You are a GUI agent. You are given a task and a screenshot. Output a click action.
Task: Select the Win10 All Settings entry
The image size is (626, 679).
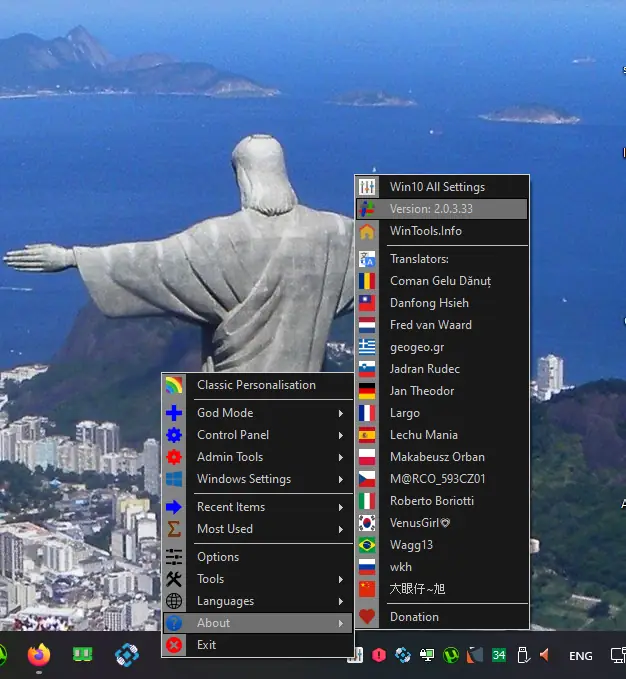(442, 187)
